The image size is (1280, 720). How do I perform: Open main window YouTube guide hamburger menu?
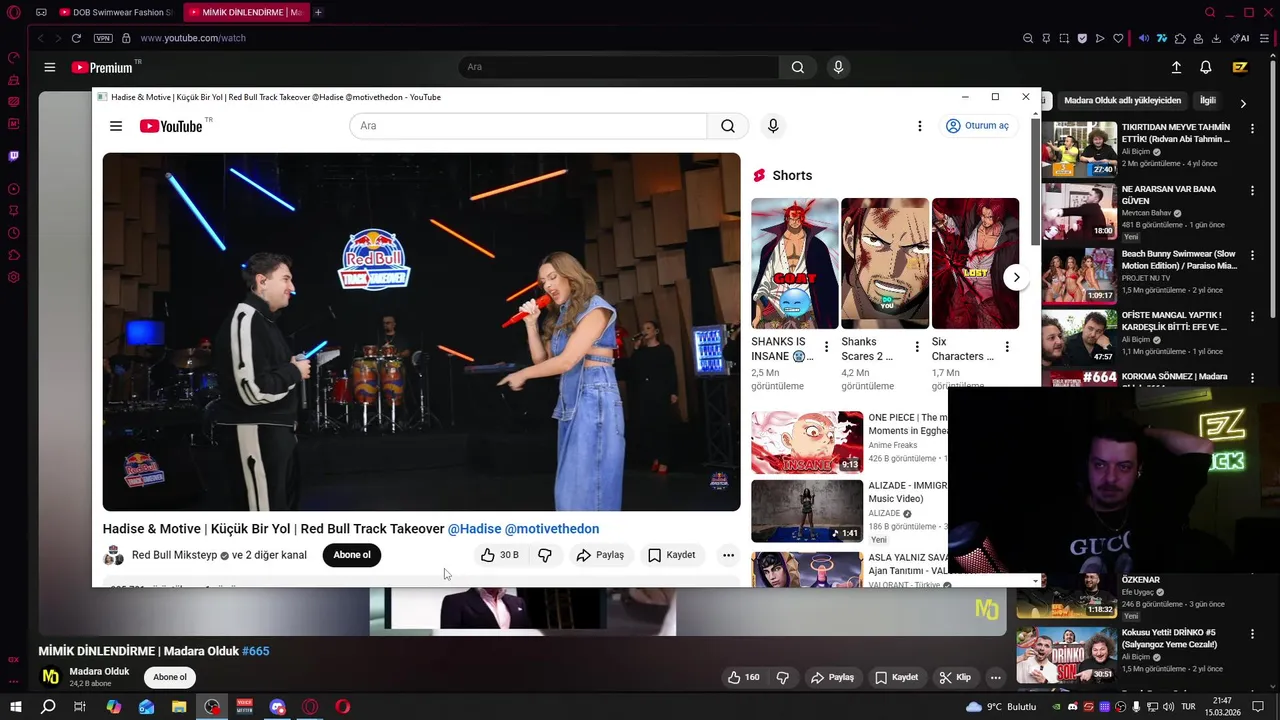(x=50, y=67)
